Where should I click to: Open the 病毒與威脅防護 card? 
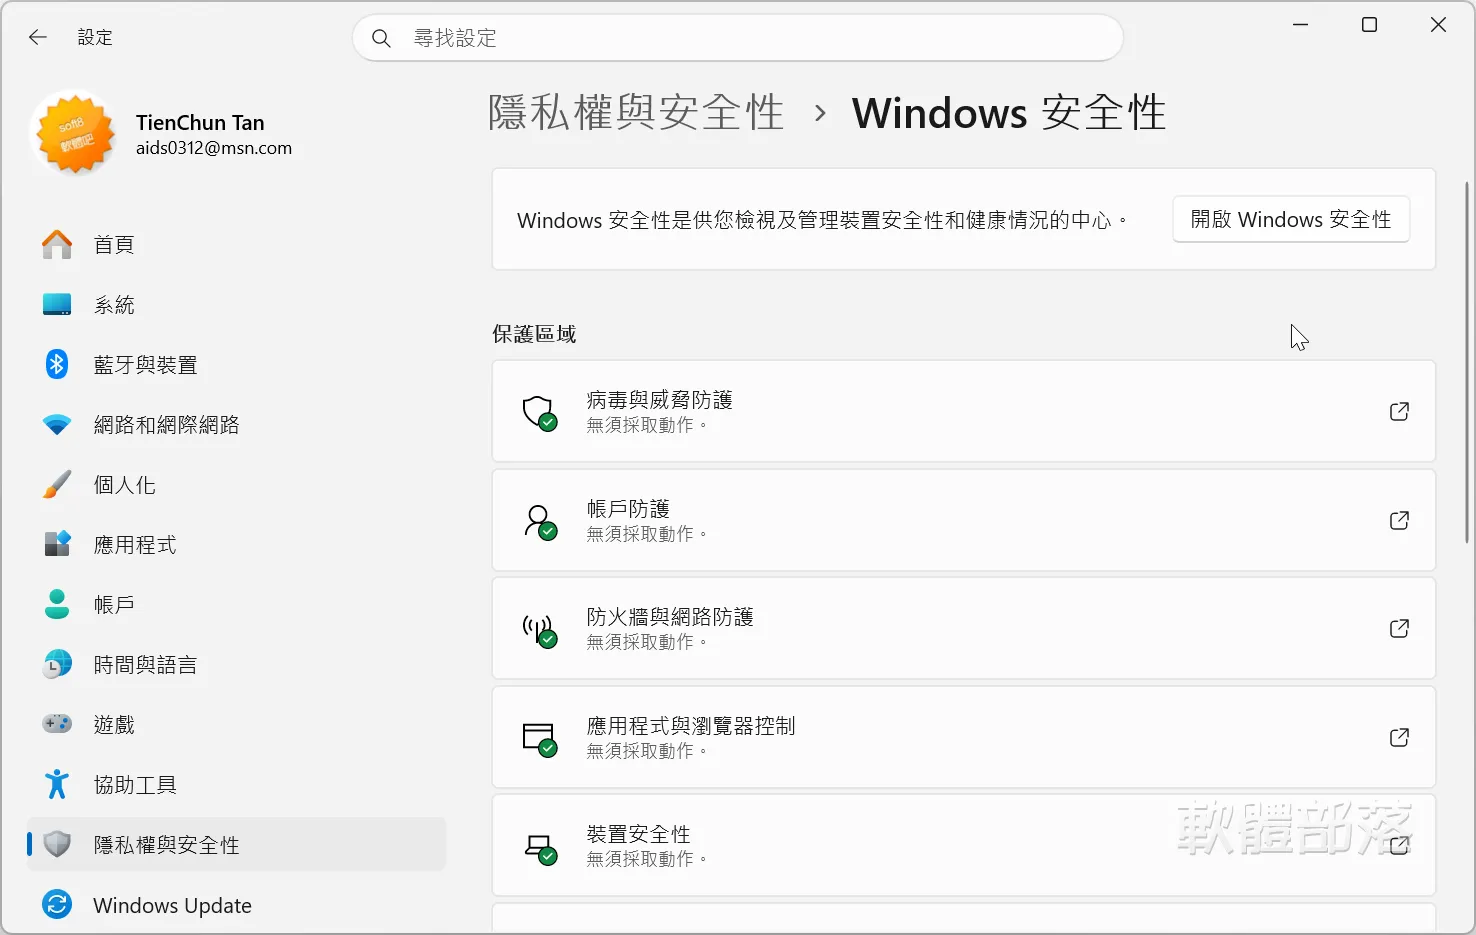[964, 412]
